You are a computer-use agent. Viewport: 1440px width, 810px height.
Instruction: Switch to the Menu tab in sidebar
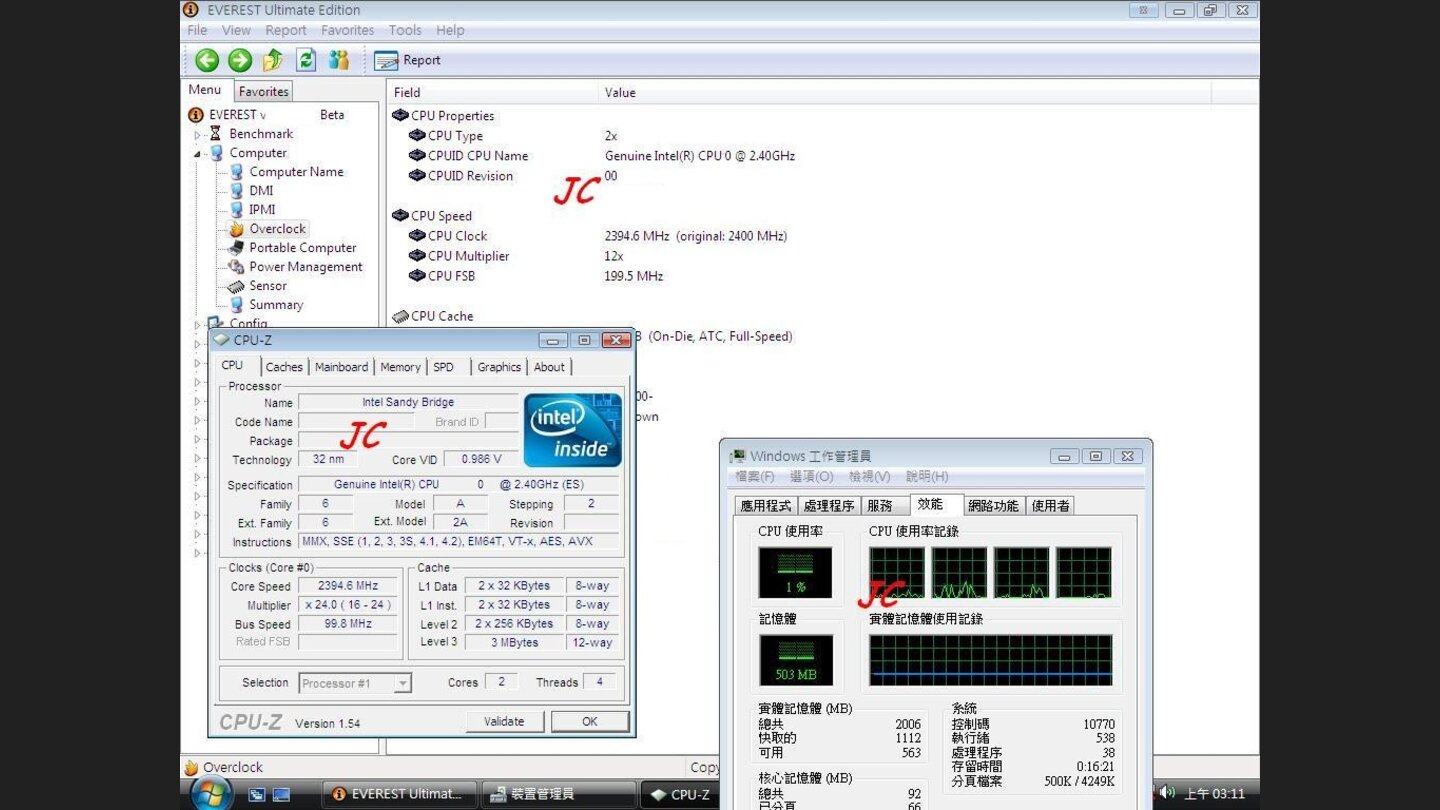[x=205, y=90]
